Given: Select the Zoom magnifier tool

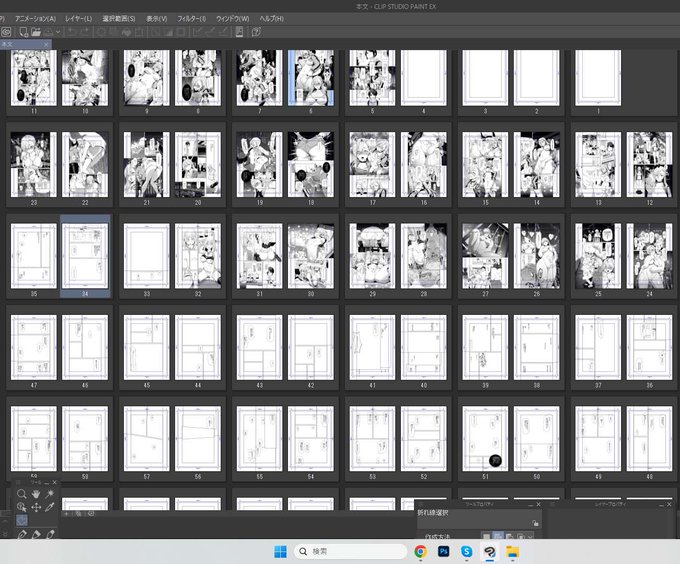Looking at the screenshot, I should [22, 494].
